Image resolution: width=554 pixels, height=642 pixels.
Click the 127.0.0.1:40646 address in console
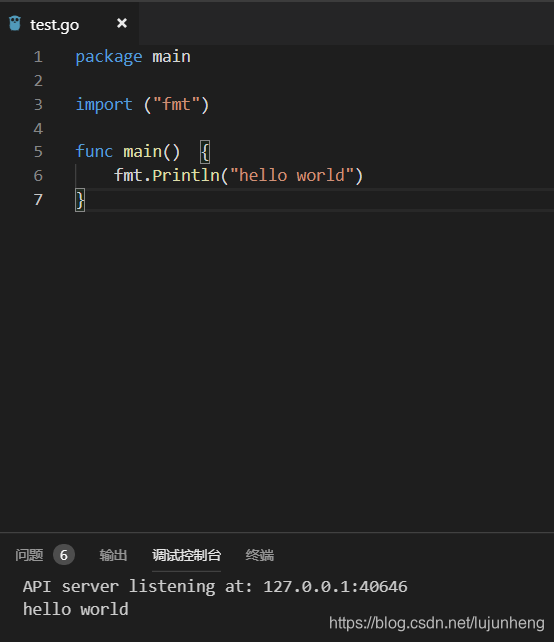[335, 587]
